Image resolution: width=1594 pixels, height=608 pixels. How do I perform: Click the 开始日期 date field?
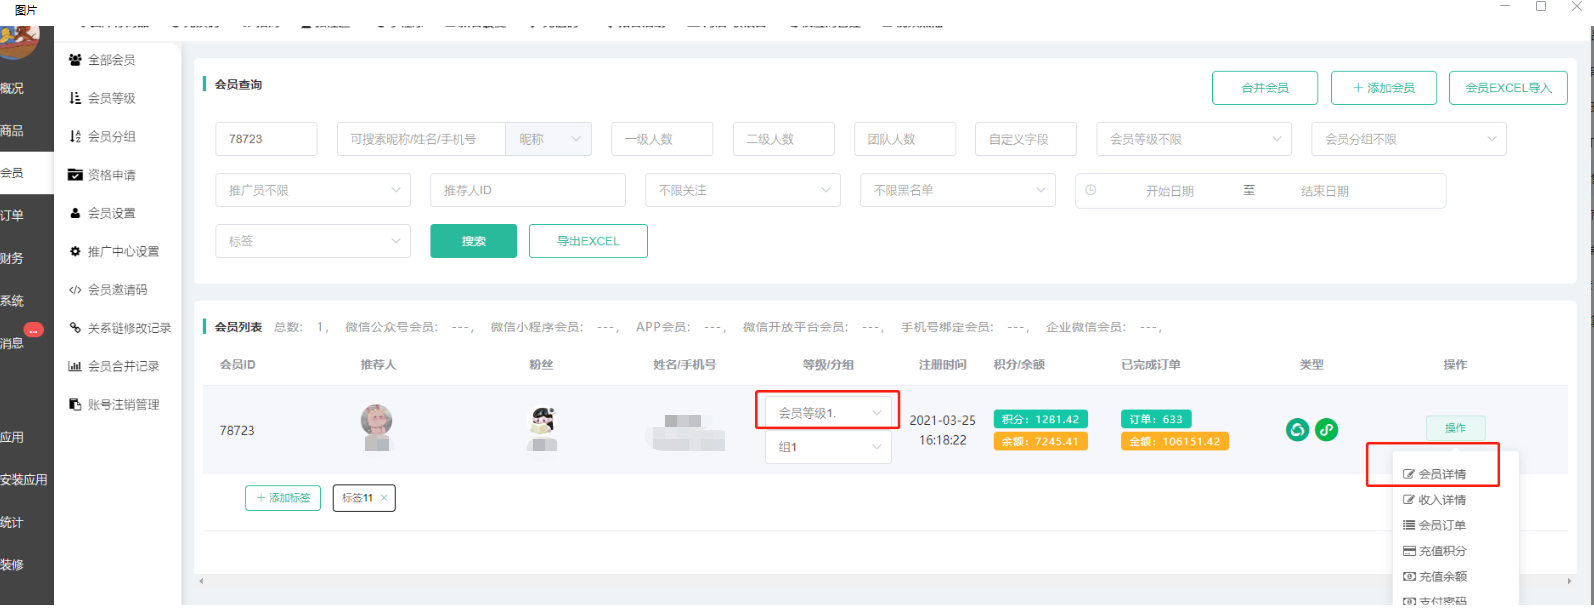pos(1169,191)
